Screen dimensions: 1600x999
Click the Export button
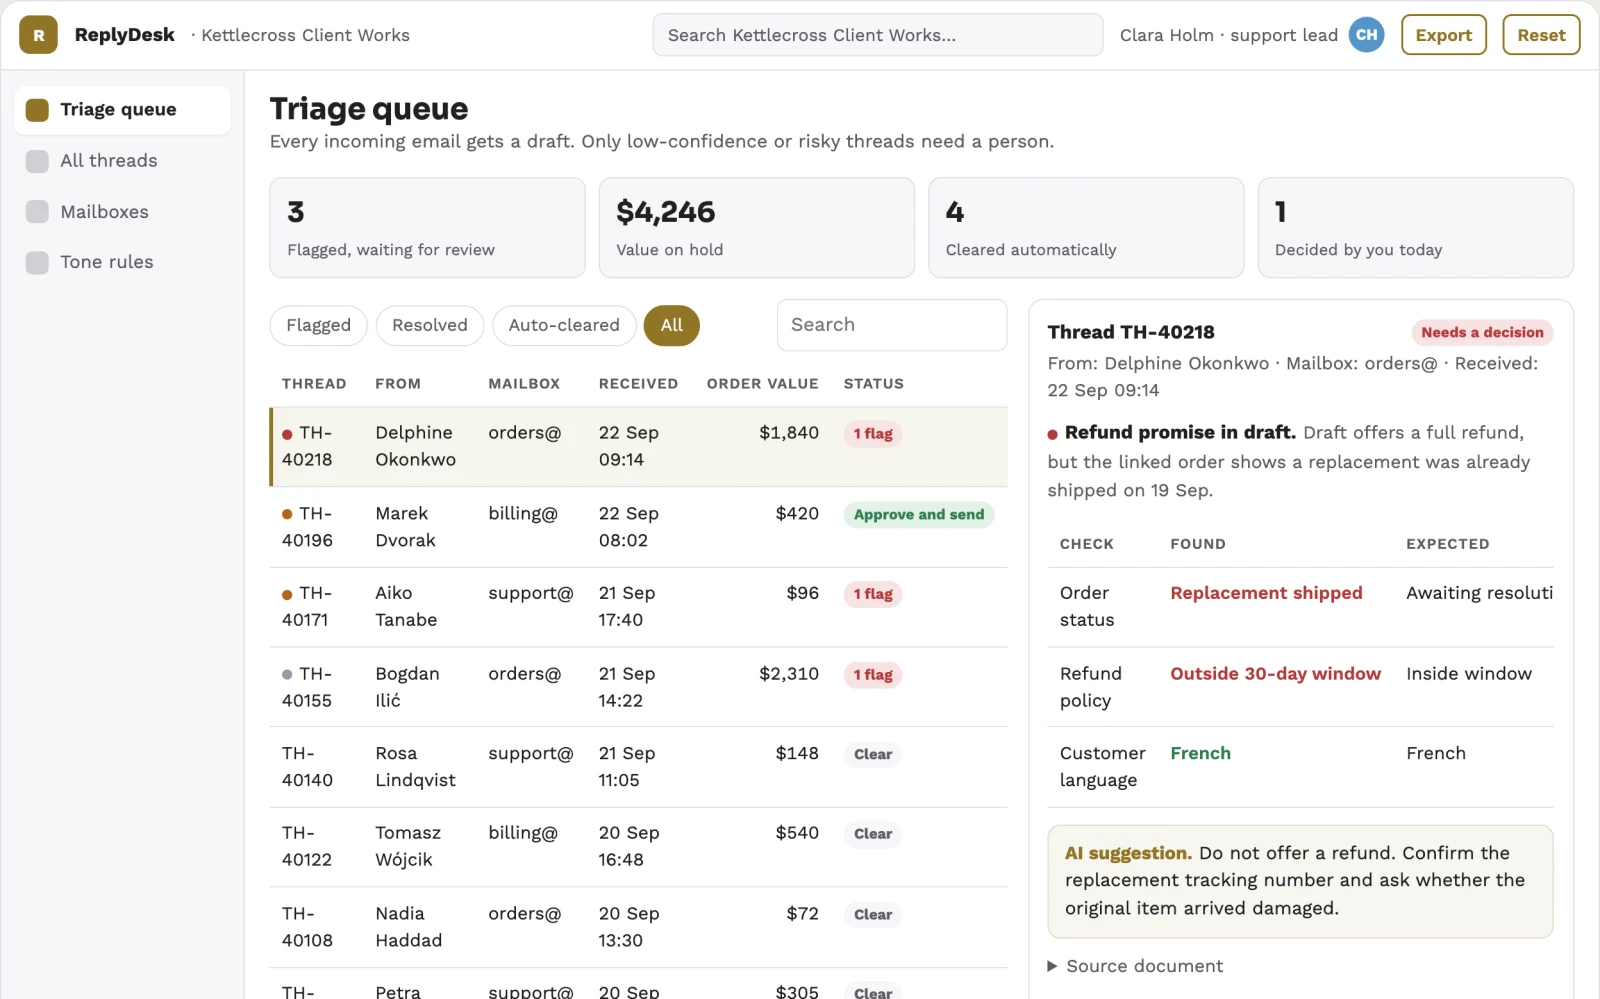pos(1444,35)
